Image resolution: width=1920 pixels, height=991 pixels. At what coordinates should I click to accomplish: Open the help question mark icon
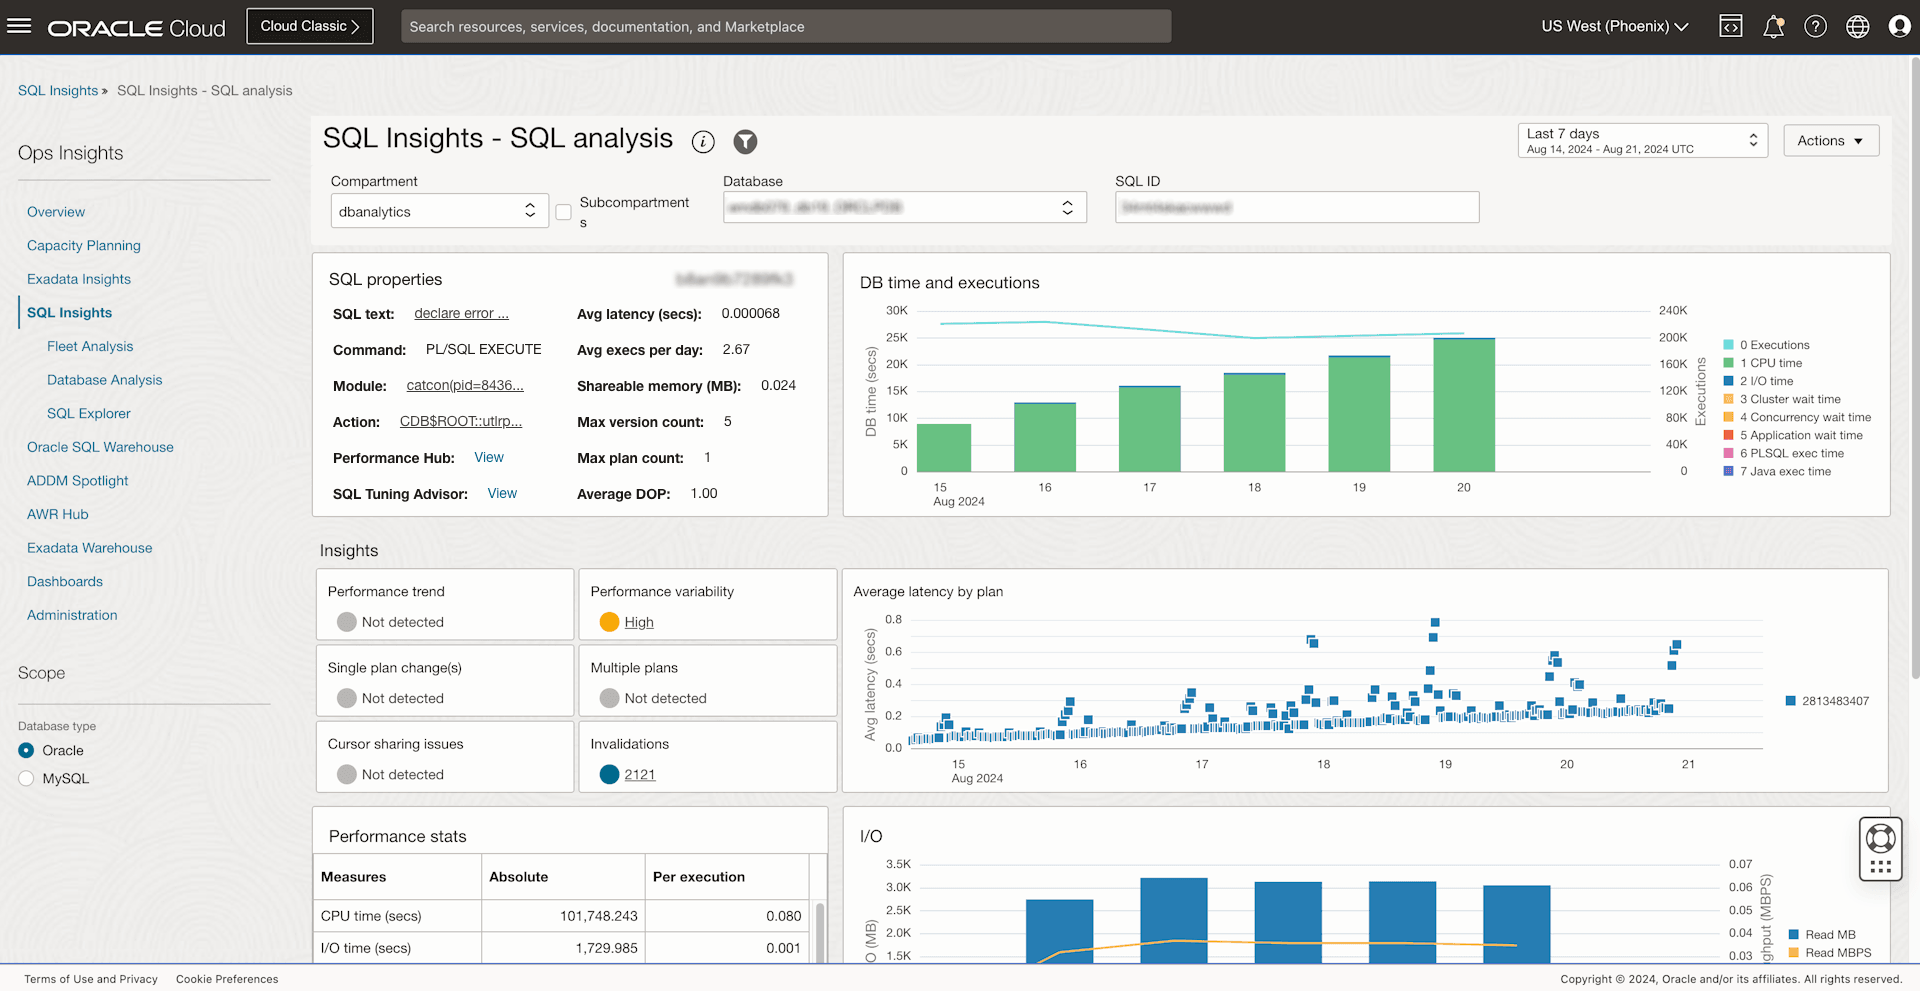point(1816,26)
